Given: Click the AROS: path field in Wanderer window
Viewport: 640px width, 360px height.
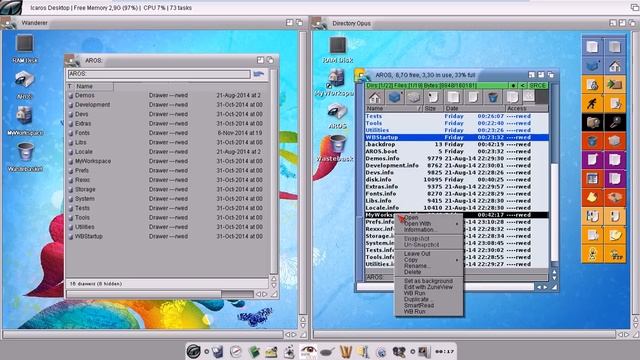Looking at the screenshot, I should click(x=159, y=74).
